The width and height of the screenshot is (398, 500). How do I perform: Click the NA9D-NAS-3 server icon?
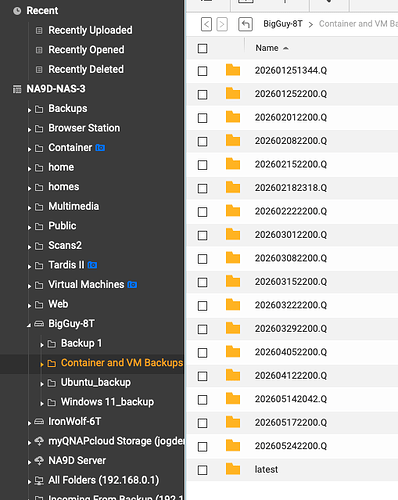tap(17, 89)
